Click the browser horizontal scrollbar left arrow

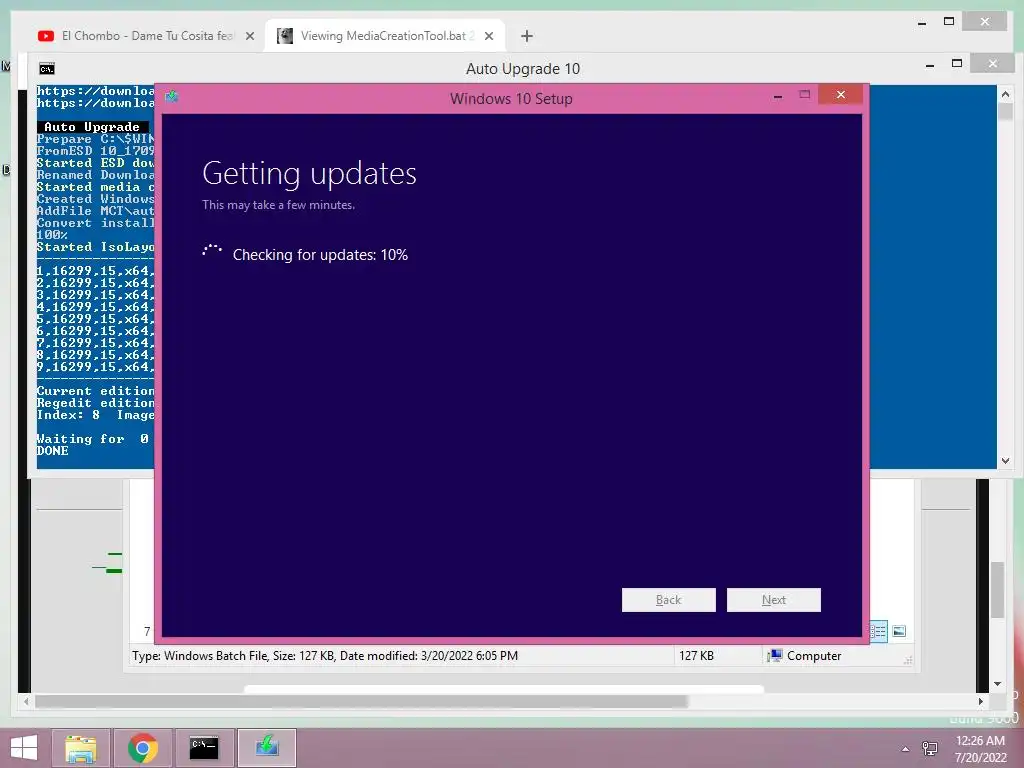[x=25, y=701]
